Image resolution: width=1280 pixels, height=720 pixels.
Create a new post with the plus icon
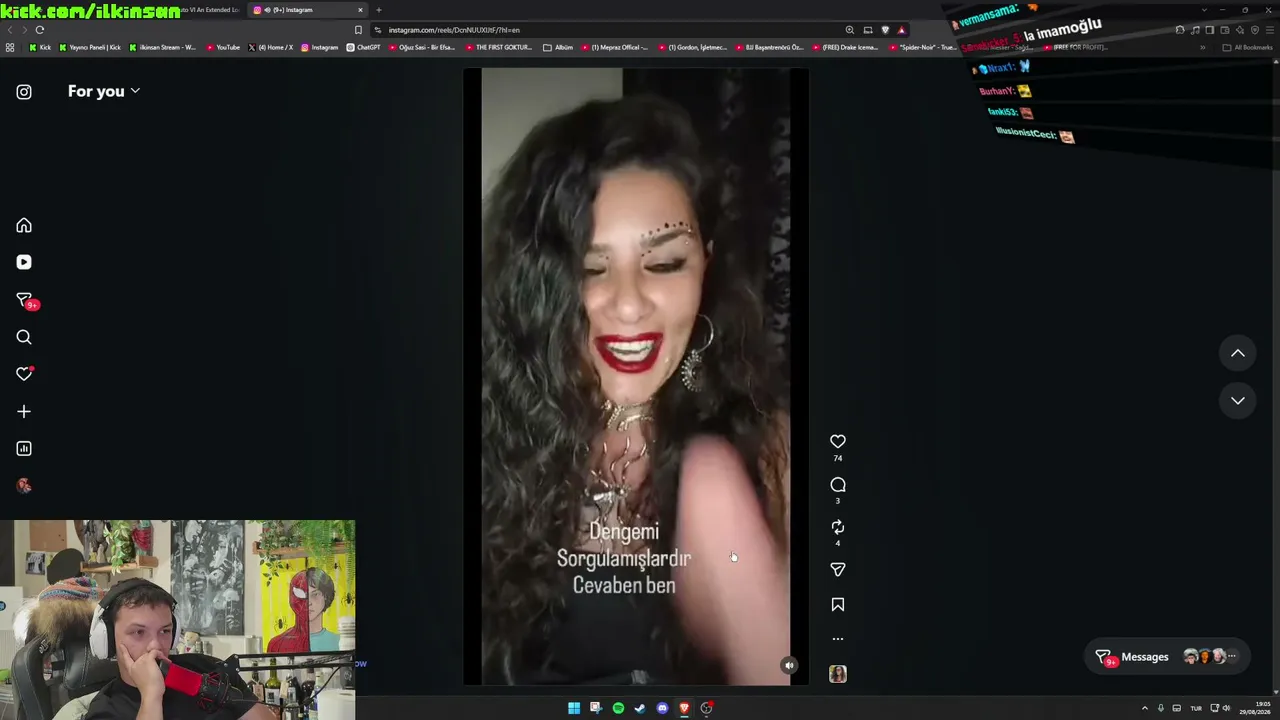point(24,411)
